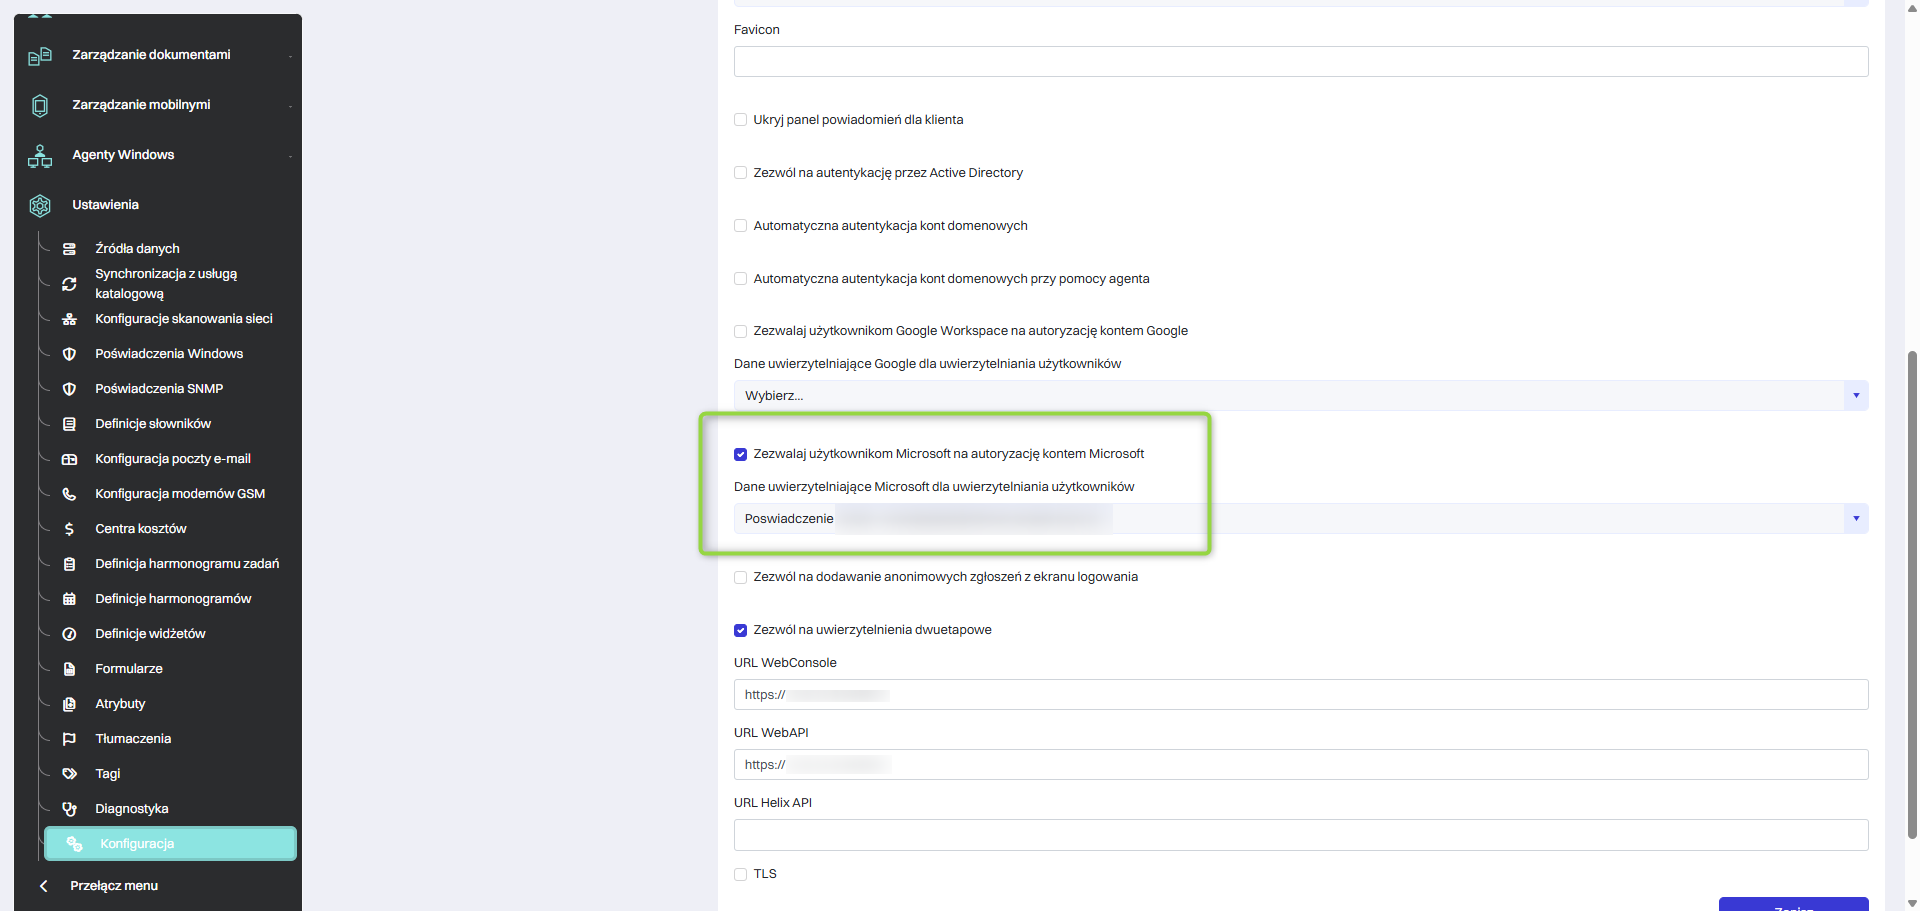Open Microsoft credentials Poswiadczenie dropdown
1920x911 pixels.
point(1300,519)
